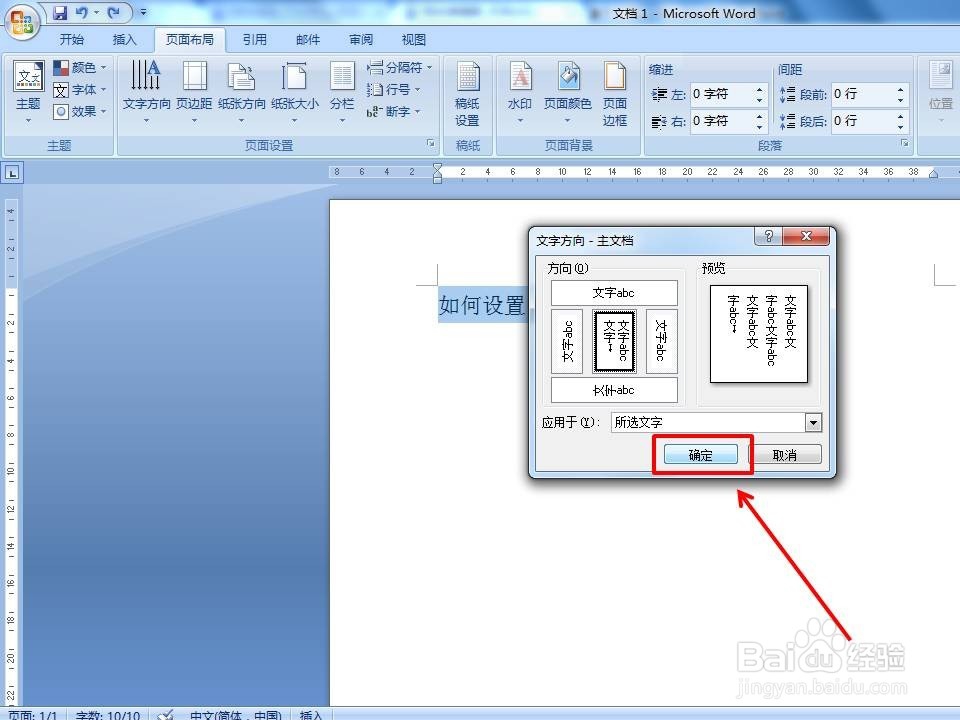
Task: Click the Position (位置) ribbon button
Action: 940,92
